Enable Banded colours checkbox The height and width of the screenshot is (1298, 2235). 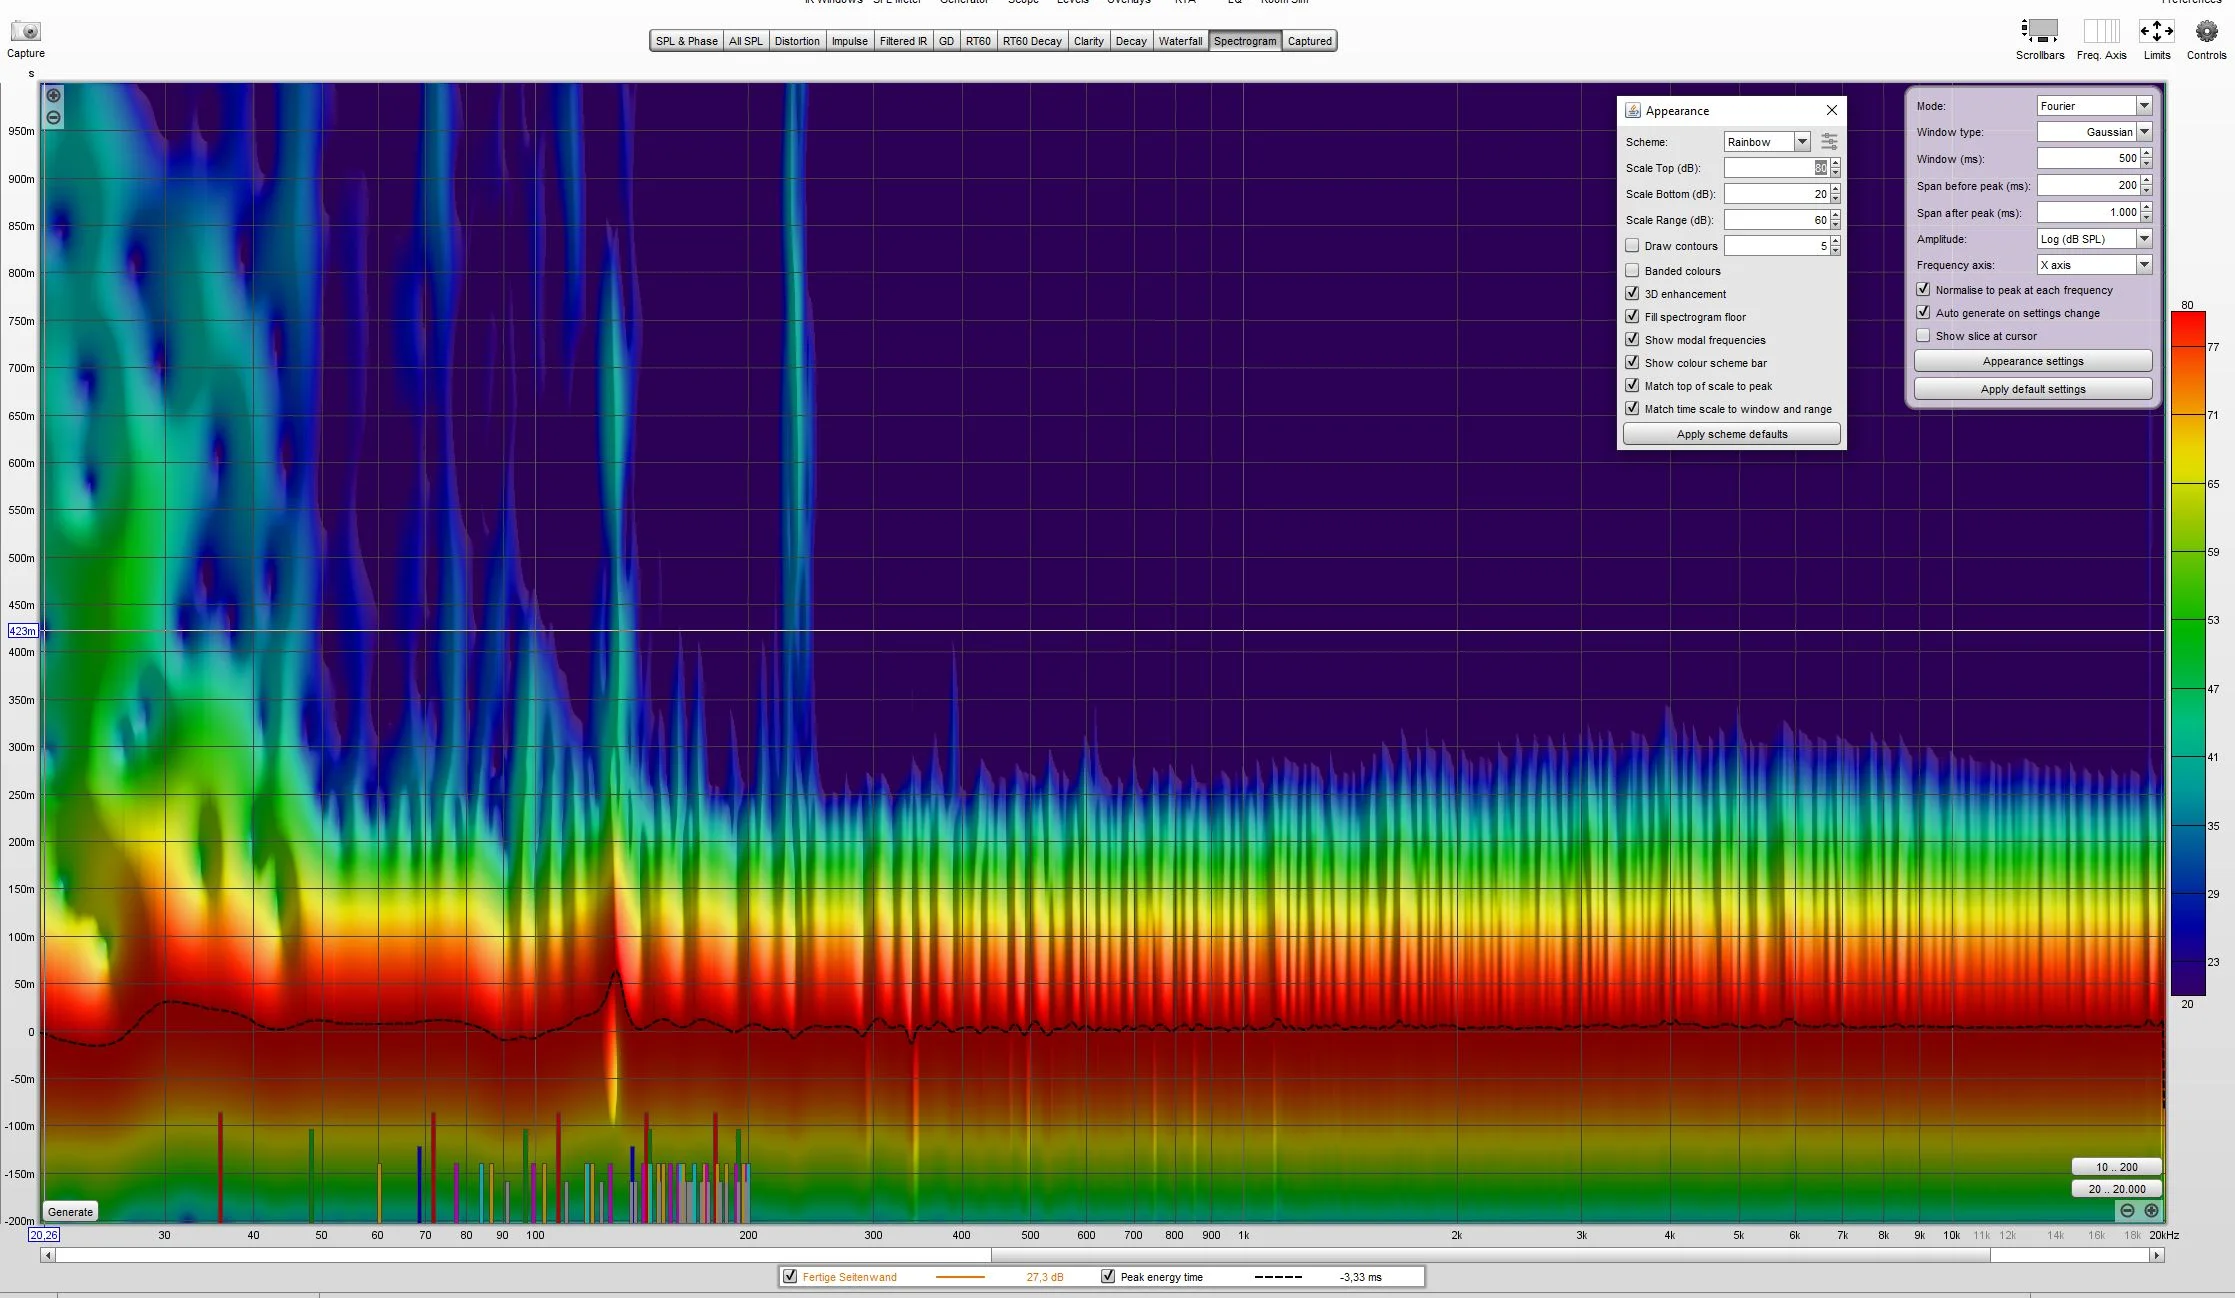click(1632, 271)
